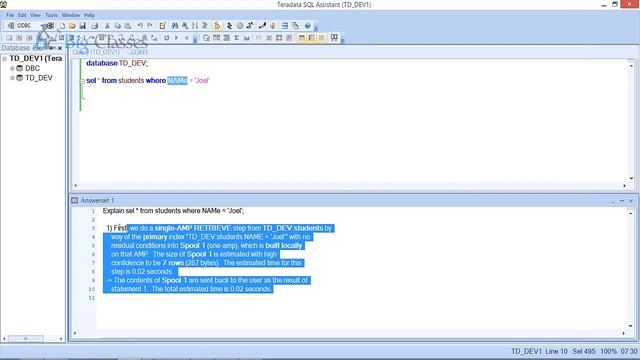Image resolution: width=640 pixels, height=360 pixels.
Task: Click the play triangle icon in second toolbar
Action: point(176,38)
